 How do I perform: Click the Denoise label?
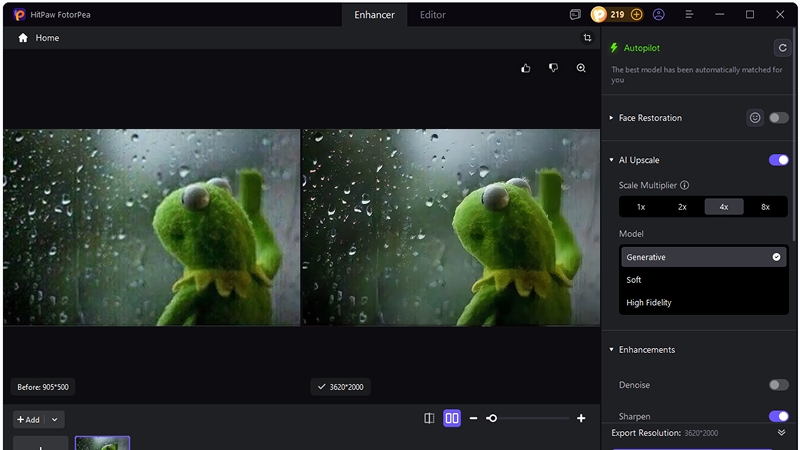[634, 385]
